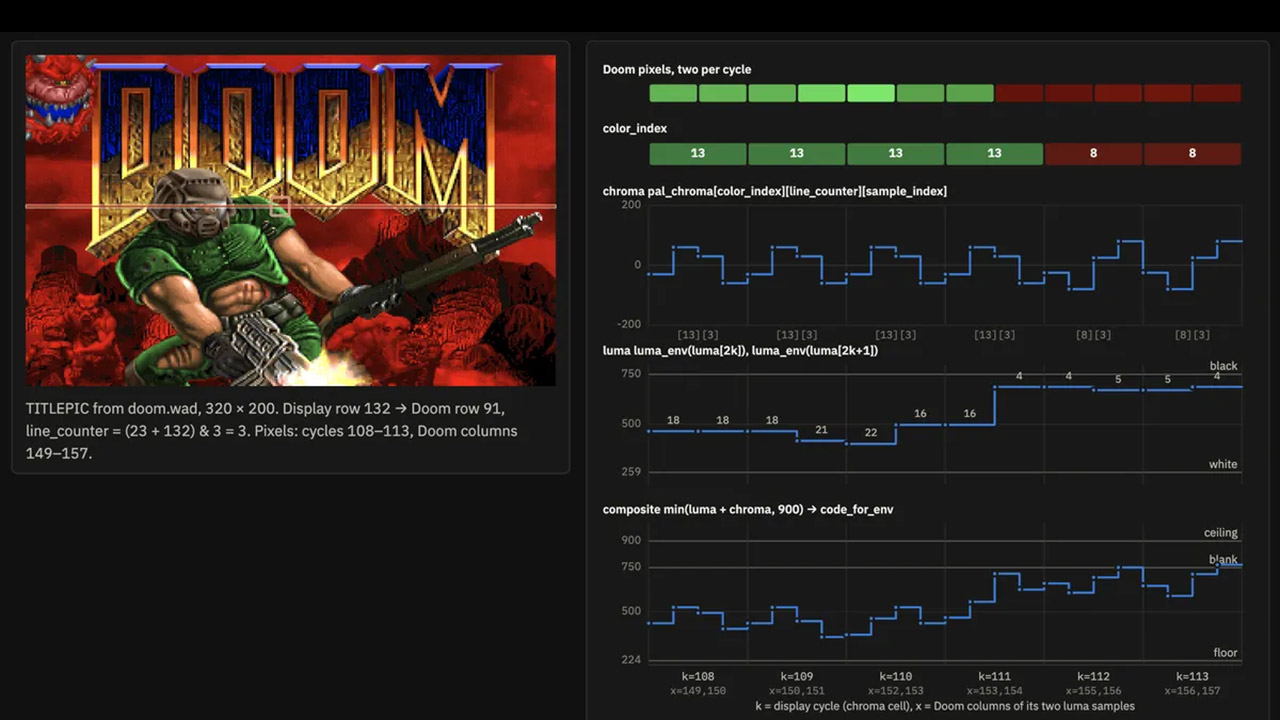
Task: Pick the first dark red swatch after the green pixels
Action: (x=1019, y=93)
